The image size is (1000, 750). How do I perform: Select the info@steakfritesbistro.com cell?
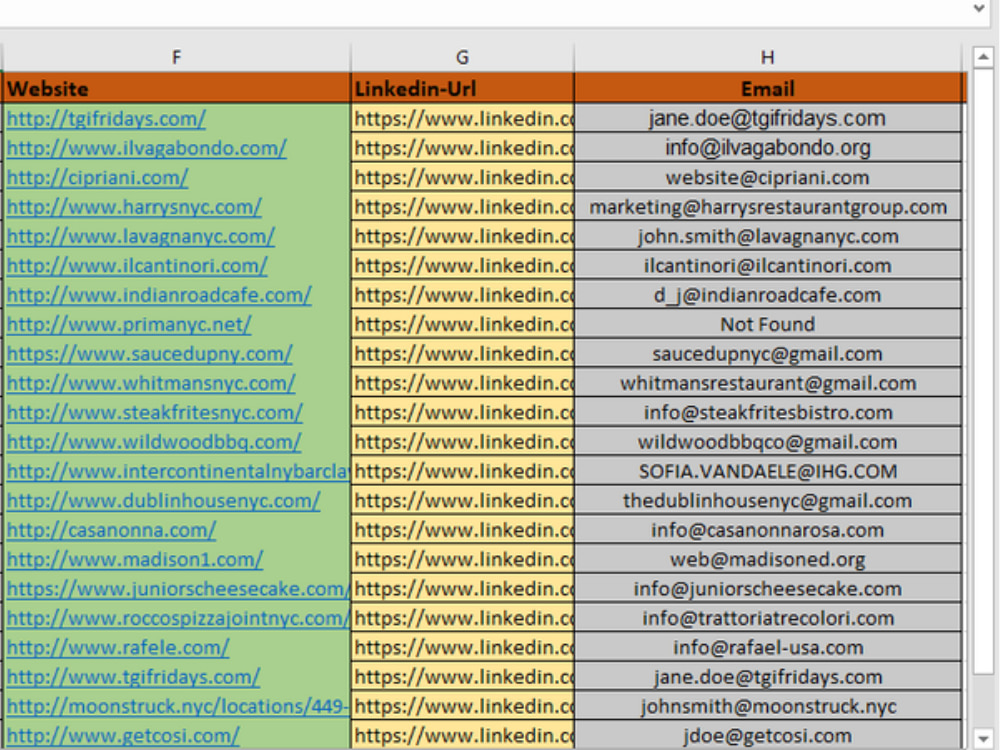point(768,412)
